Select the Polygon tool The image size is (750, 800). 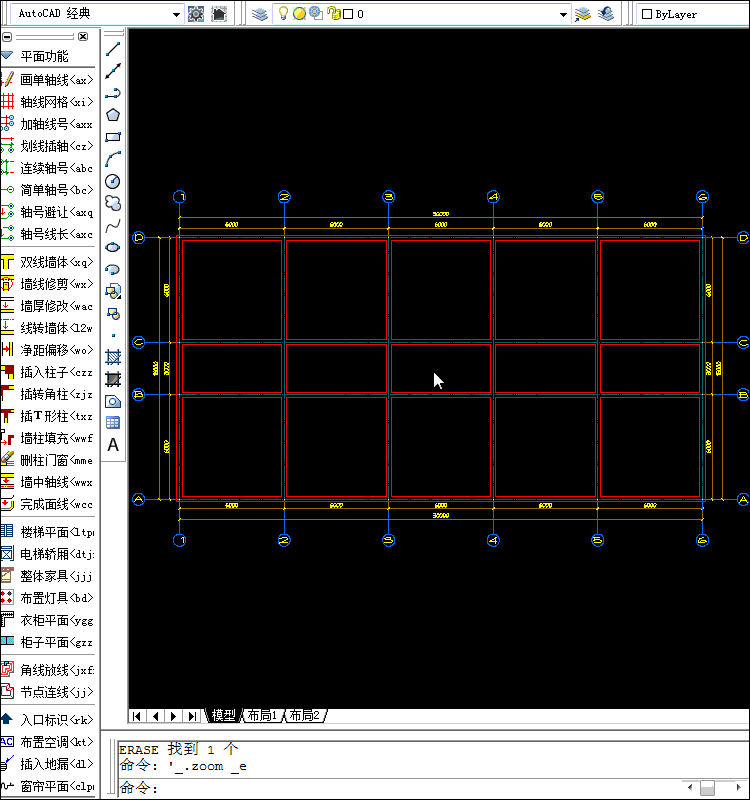pos(113,115)
